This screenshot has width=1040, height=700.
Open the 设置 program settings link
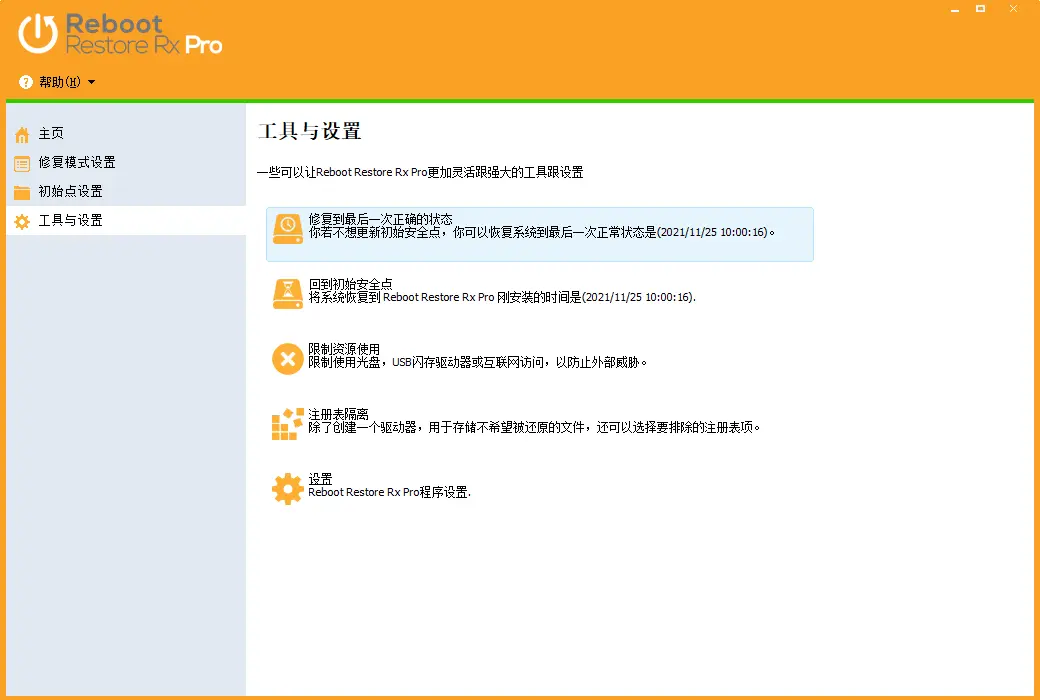click(x=320, y=479)
